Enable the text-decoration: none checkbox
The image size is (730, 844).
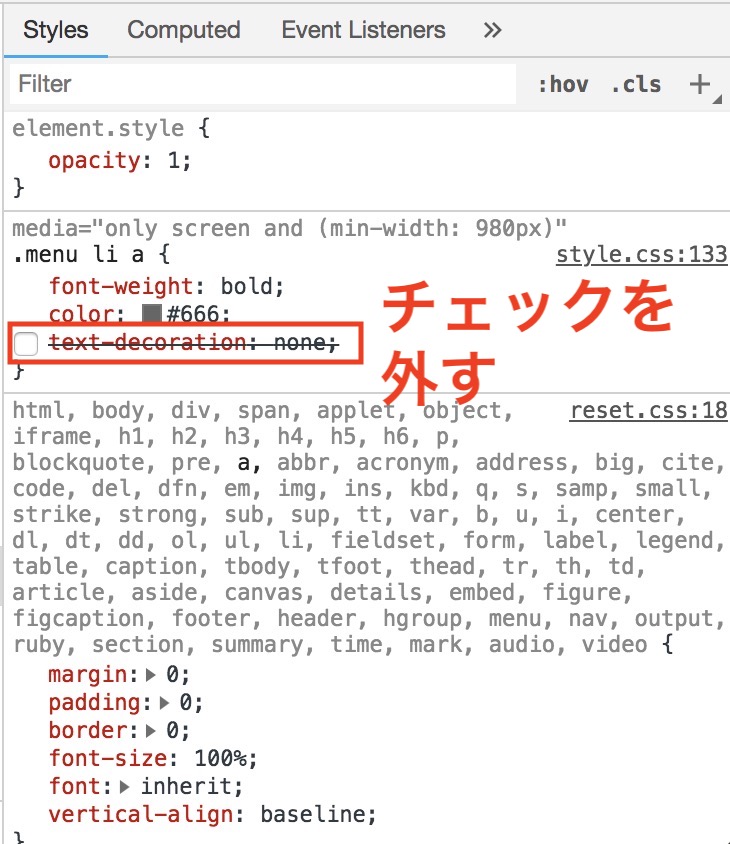tap(26, 343)
